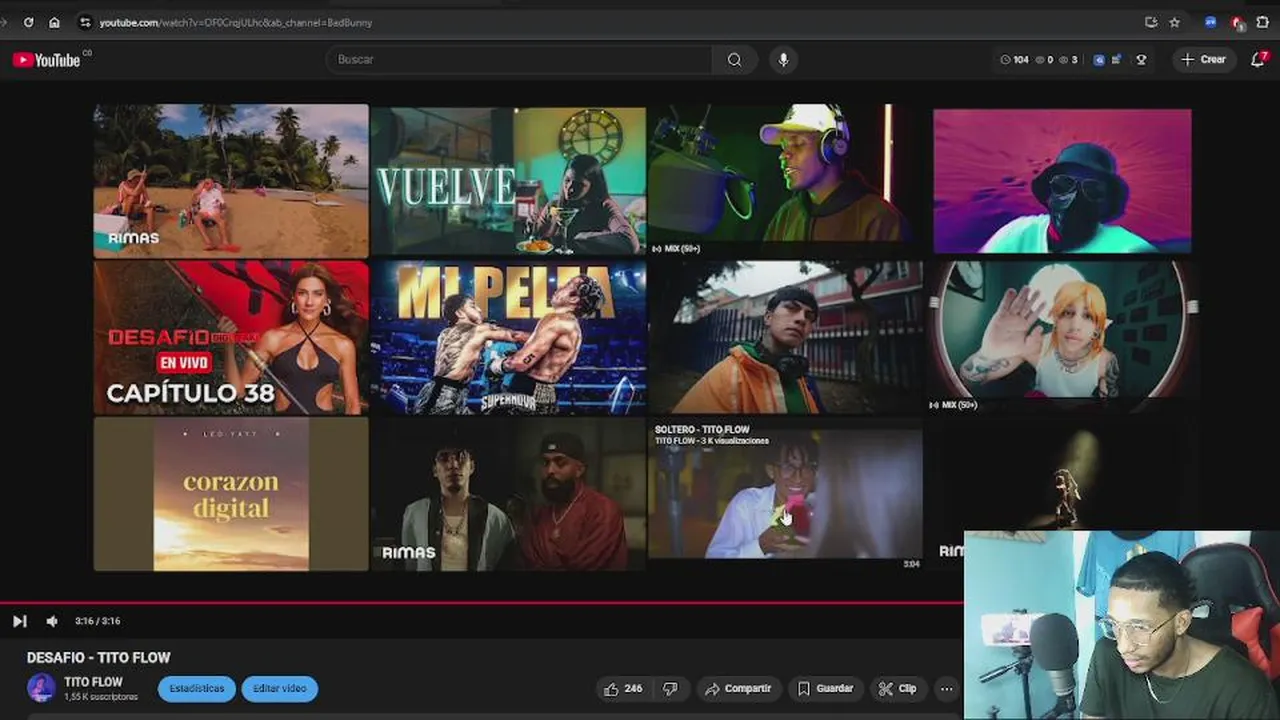Open the TITO FLOW channel avatar
This screenshot has height=720, width=1280.
pos(41,688)
